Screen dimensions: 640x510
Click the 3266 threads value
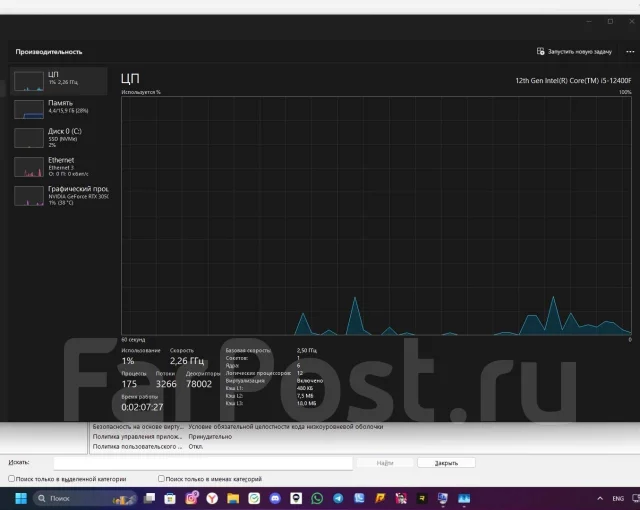click(x=166, y=384)
